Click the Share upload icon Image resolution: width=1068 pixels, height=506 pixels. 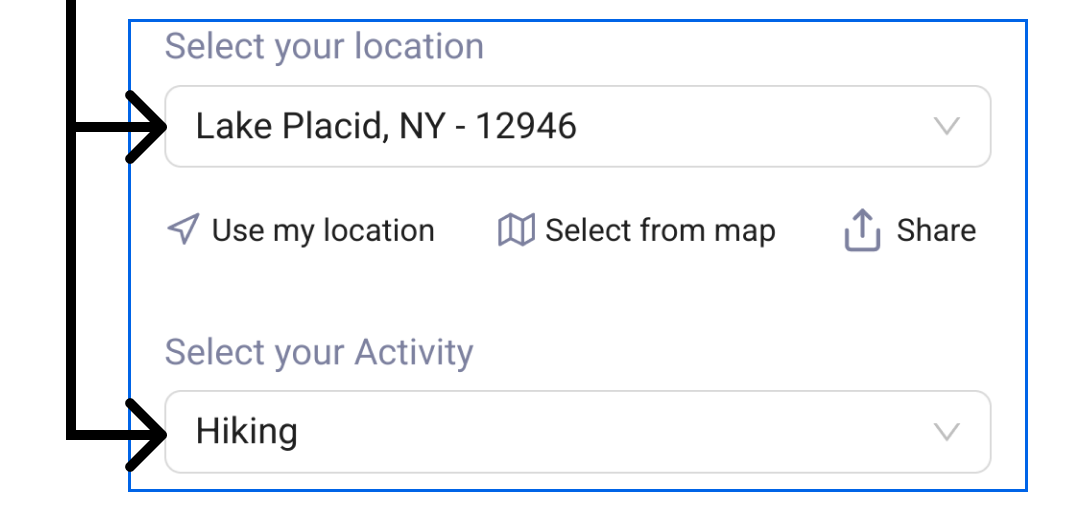click(x=862, y=231)
